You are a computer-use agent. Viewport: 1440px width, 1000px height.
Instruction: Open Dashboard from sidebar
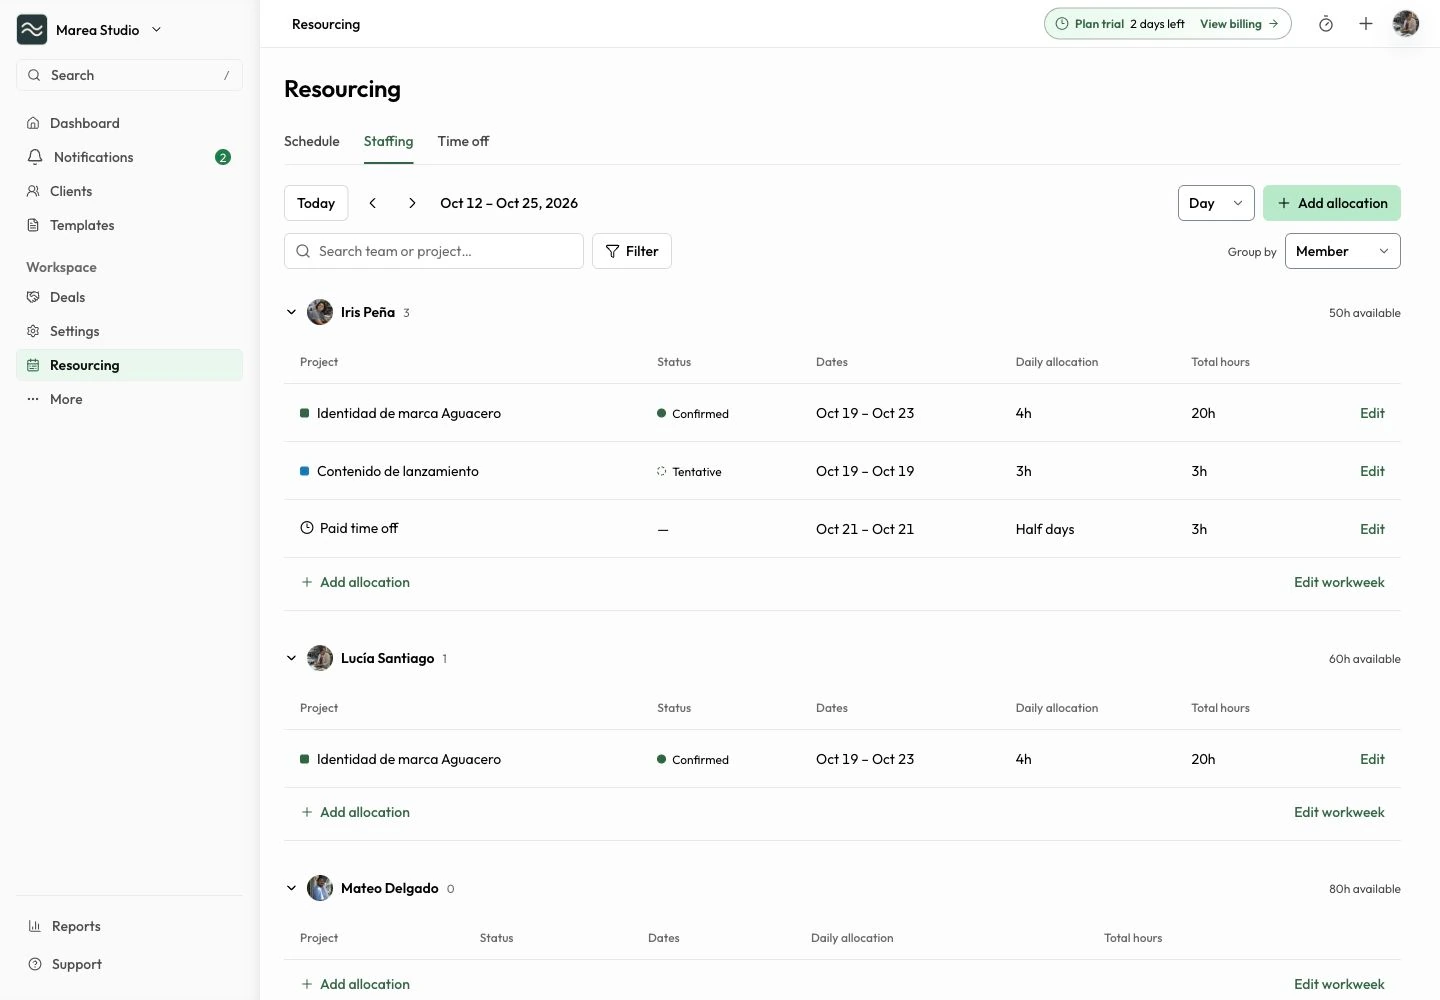point(129,123)
